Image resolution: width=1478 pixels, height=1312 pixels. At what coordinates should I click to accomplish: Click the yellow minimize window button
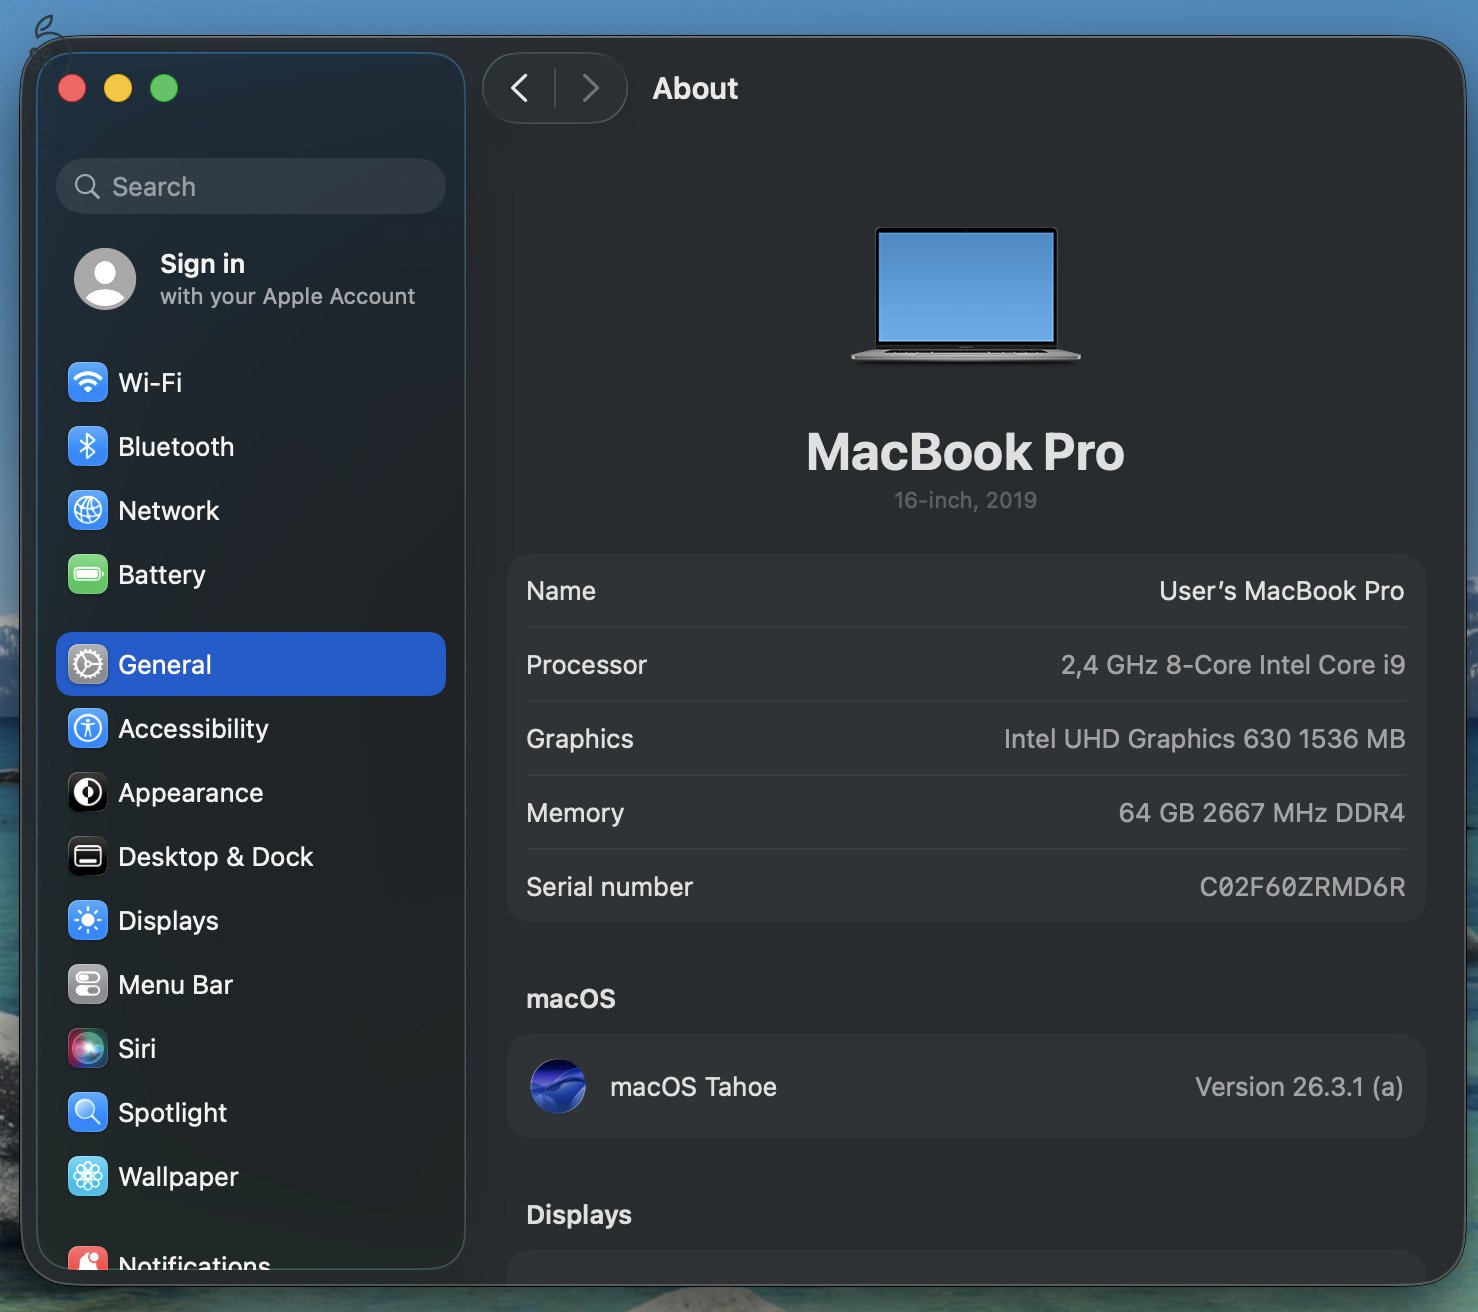[118, 88]
